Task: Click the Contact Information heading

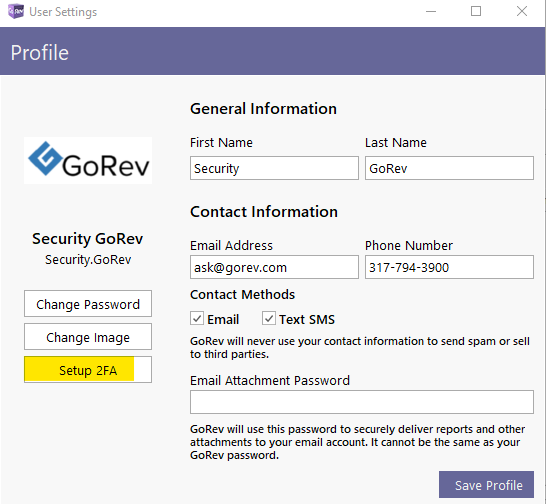Action: [264, 212]
